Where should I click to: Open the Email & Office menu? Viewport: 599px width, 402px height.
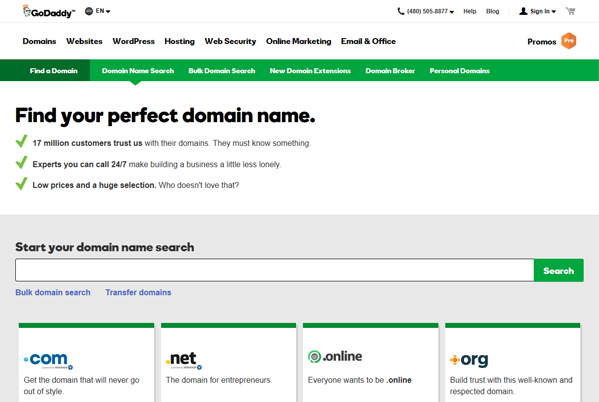[368, 41]
